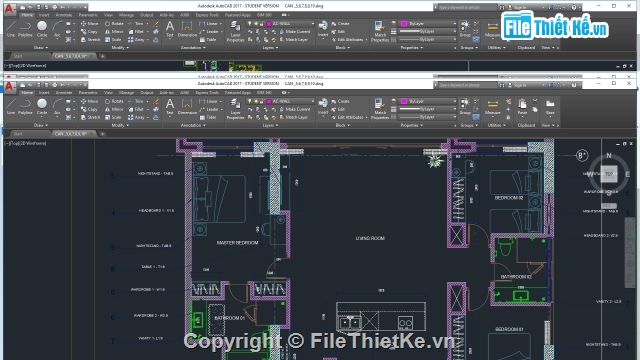The image size is (640, 360).
Task: Open the Express Tools tab in front window
Action: (207, 93)
